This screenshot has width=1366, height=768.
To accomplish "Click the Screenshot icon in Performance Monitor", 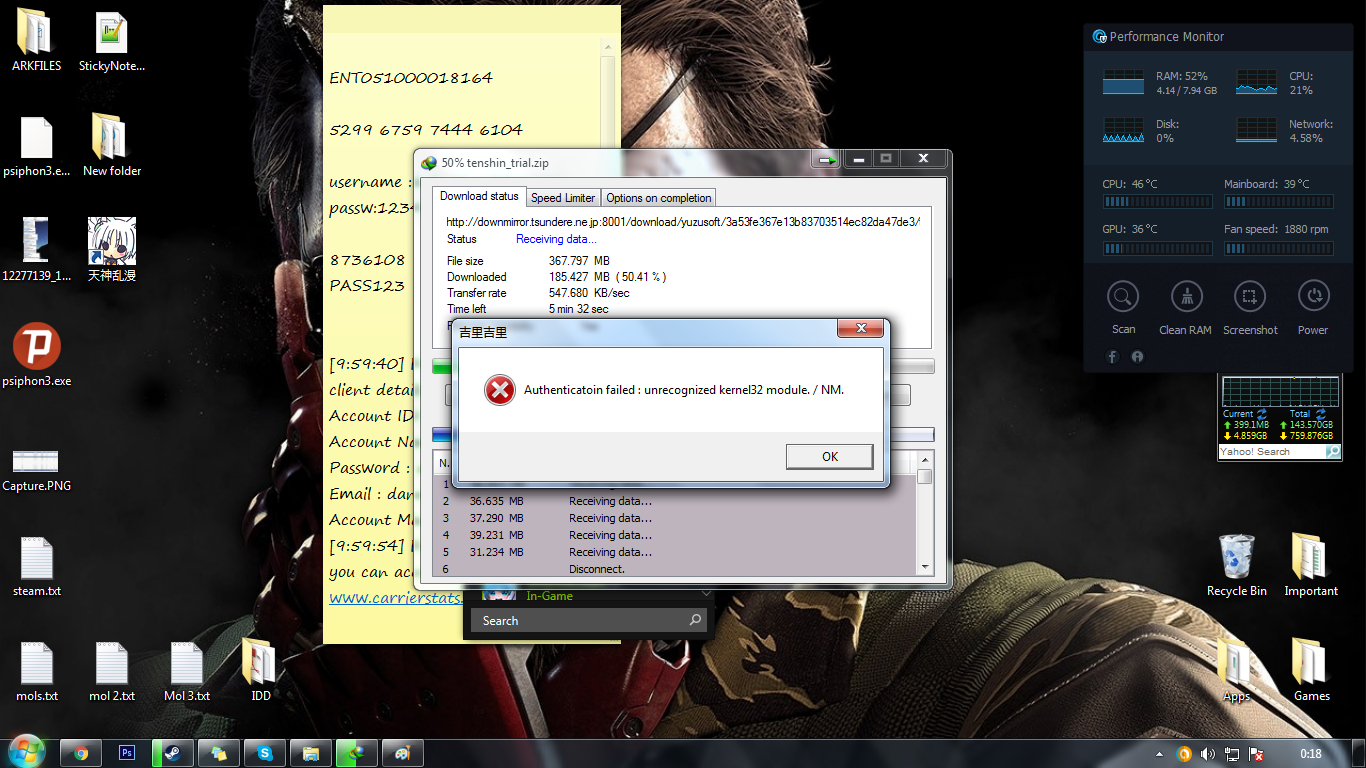I will click(x=1250, y=297).
